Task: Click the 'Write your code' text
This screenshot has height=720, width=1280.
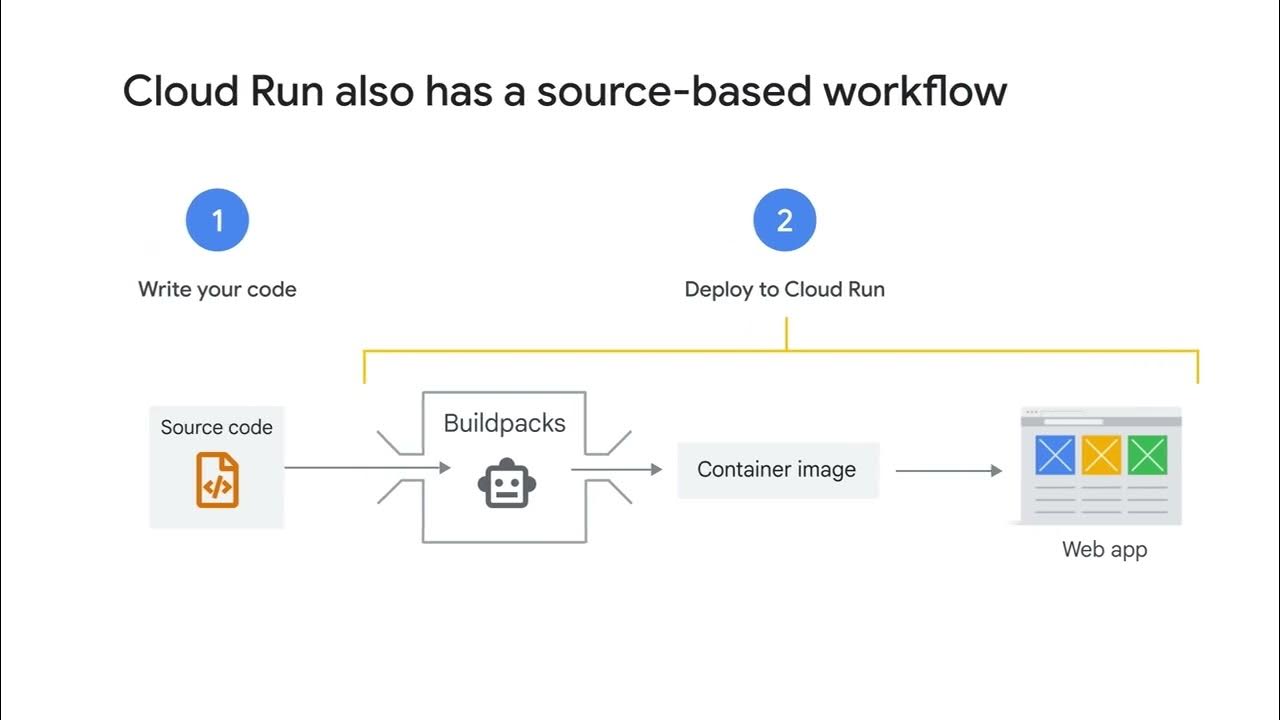Action: 217,290
